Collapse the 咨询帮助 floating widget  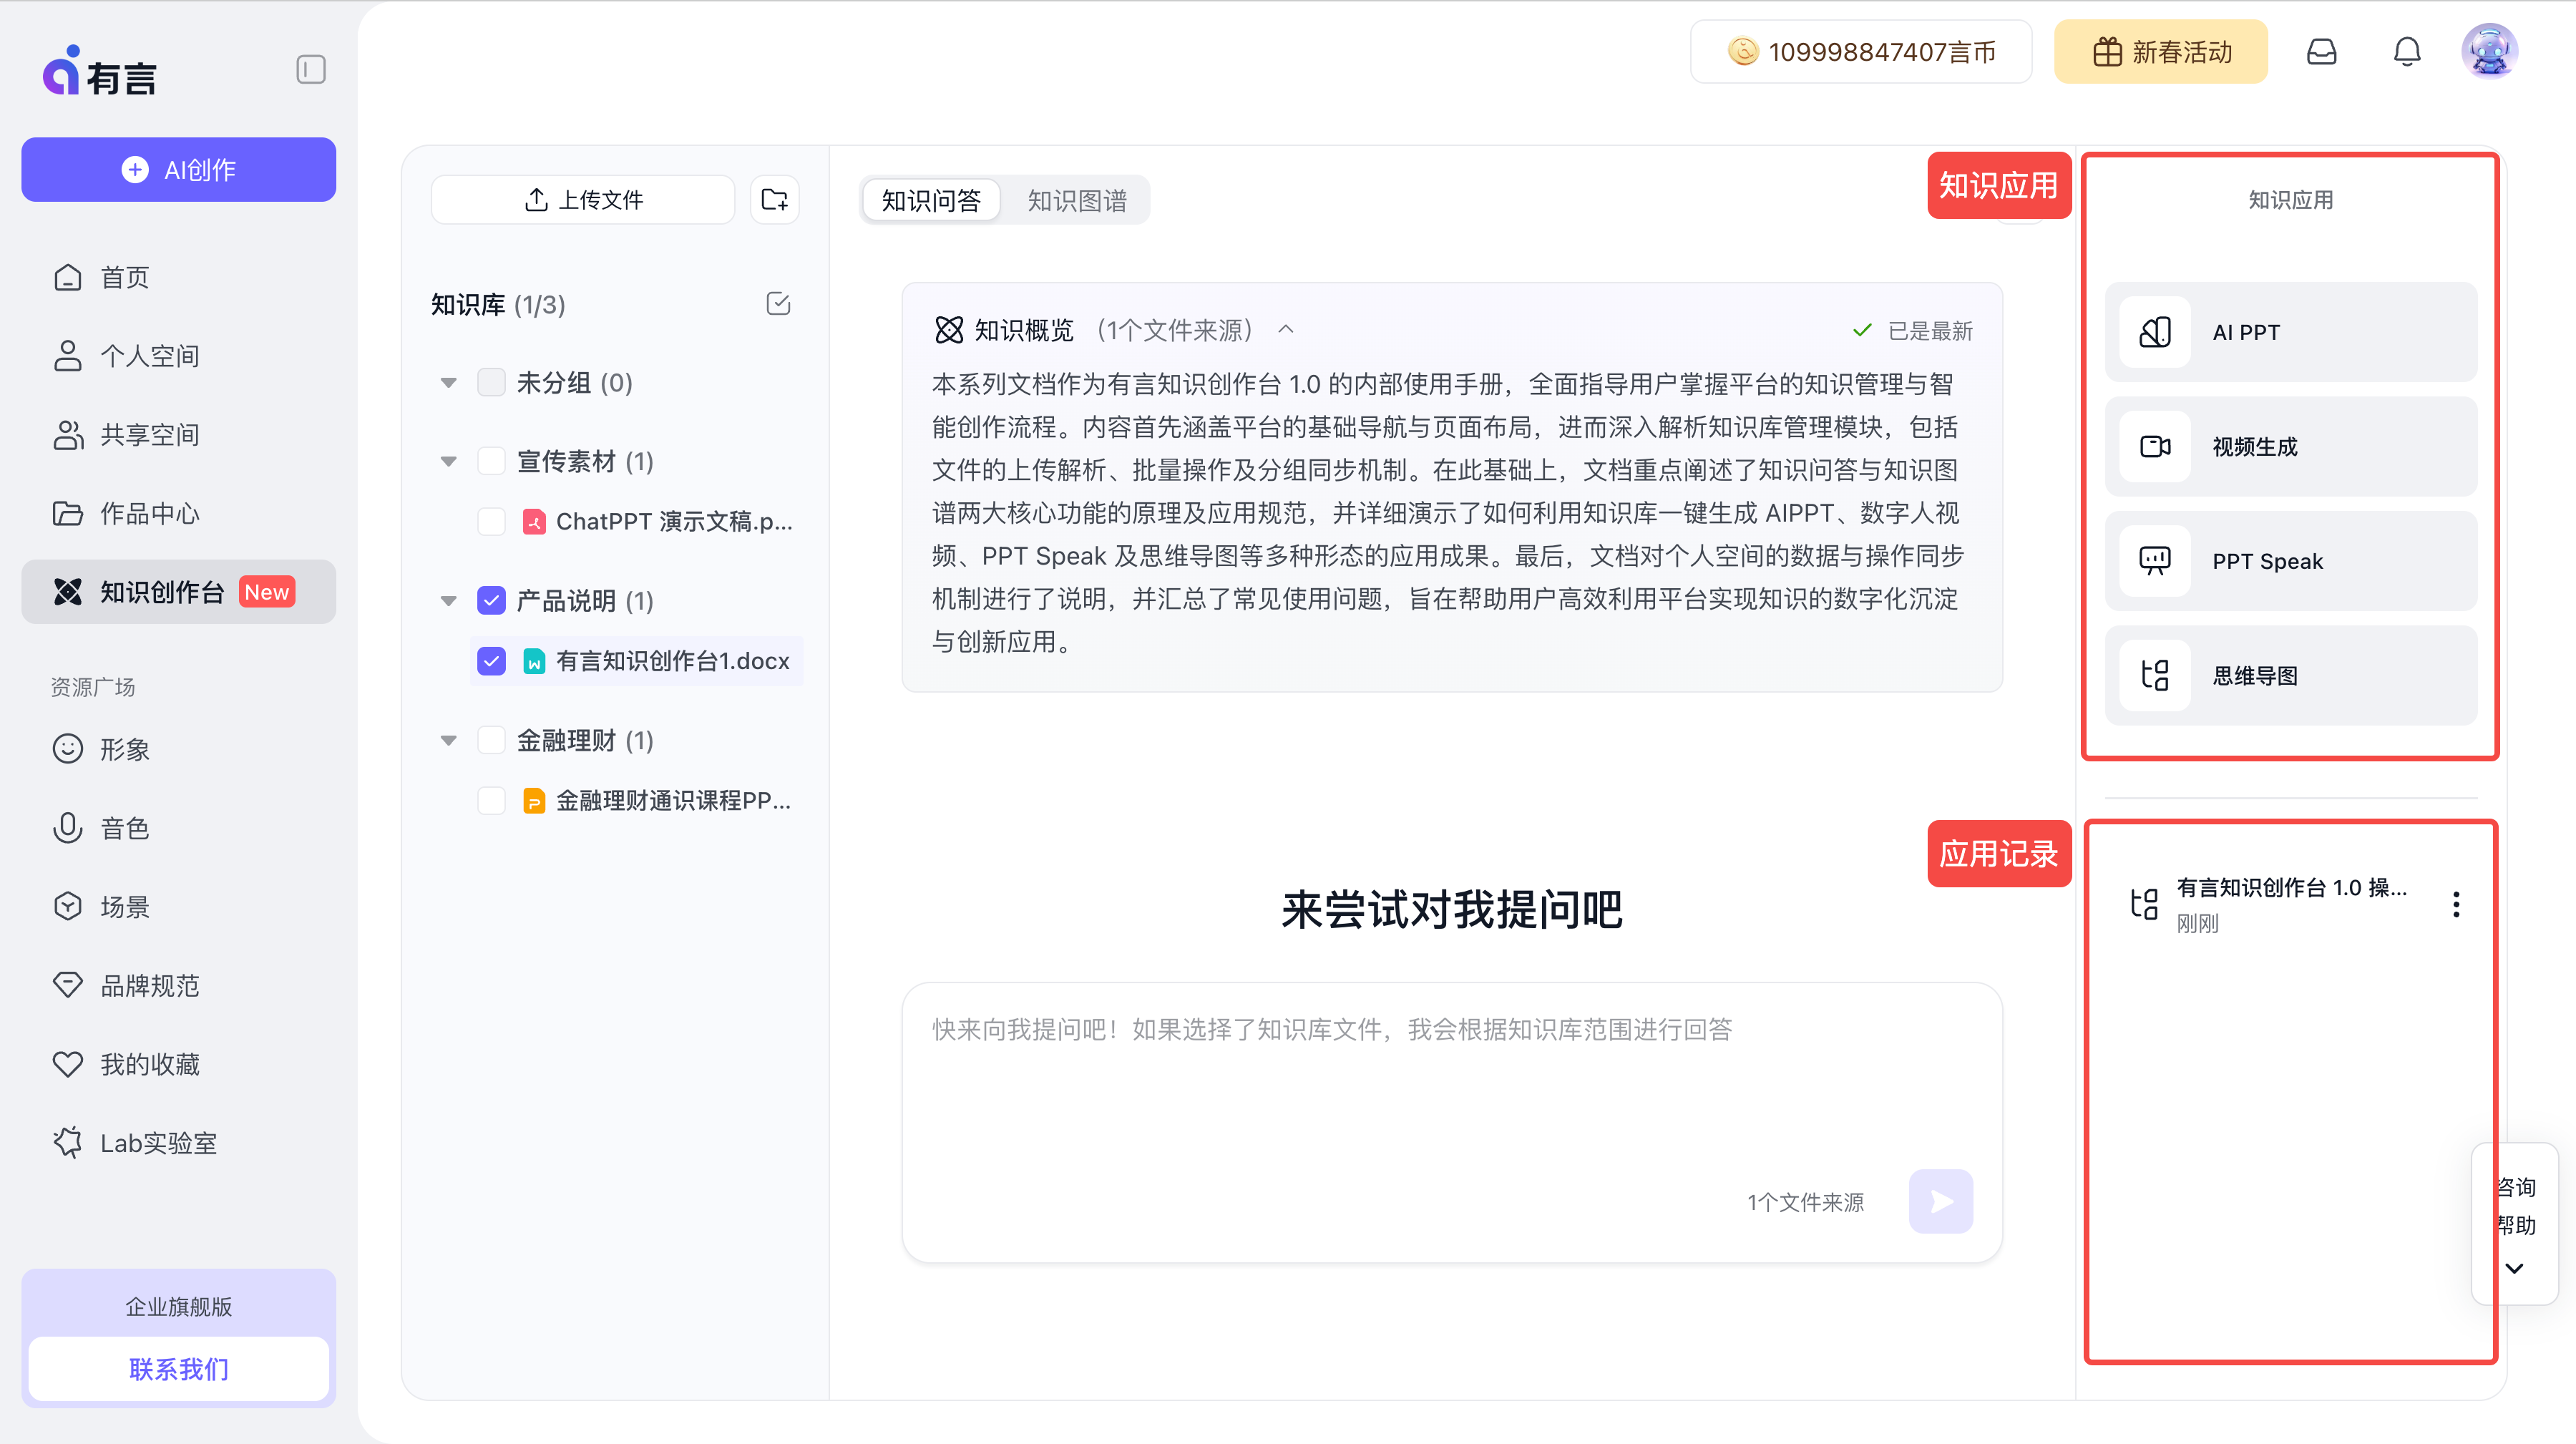2514,1268
